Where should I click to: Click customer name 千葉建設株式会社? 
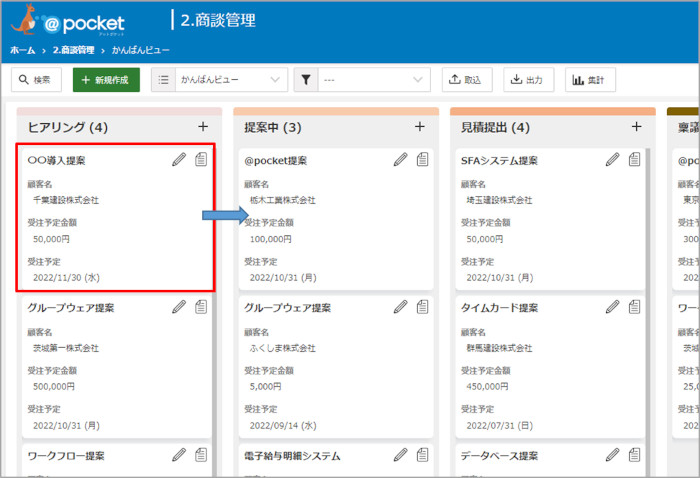[66, 200]
